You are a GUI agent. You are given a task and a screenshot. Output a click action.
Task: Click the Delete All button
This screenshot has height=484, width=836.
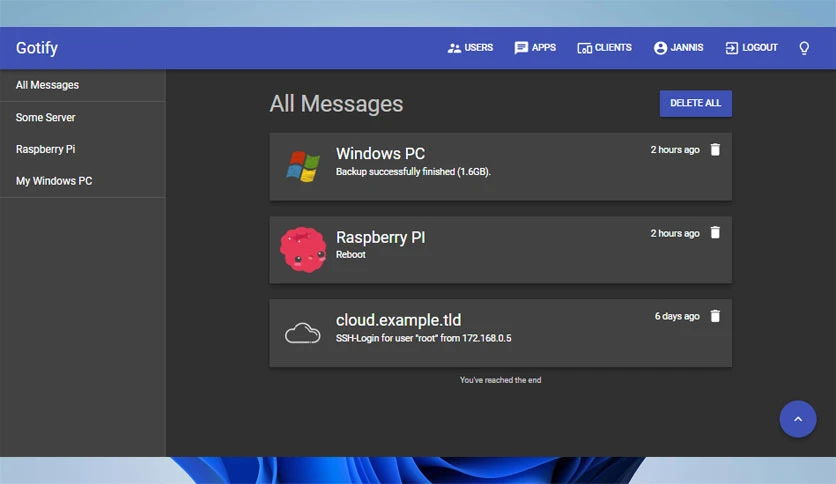[x=695, y=103]
